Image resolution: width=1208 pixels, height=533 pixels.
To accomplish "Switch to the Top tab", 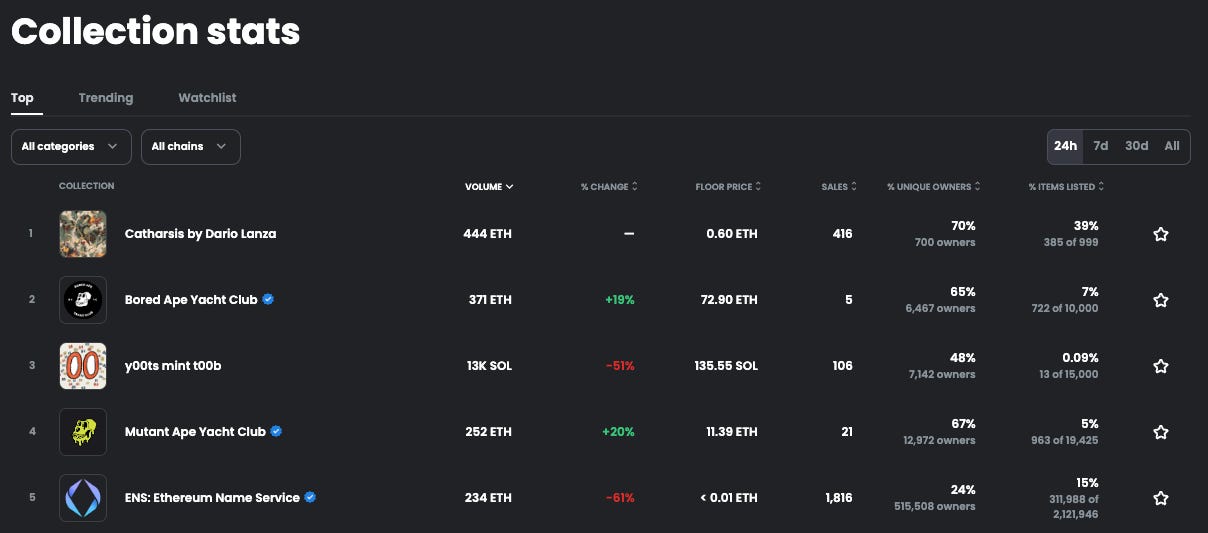I will pyautogui.click(x=22, y=98).
